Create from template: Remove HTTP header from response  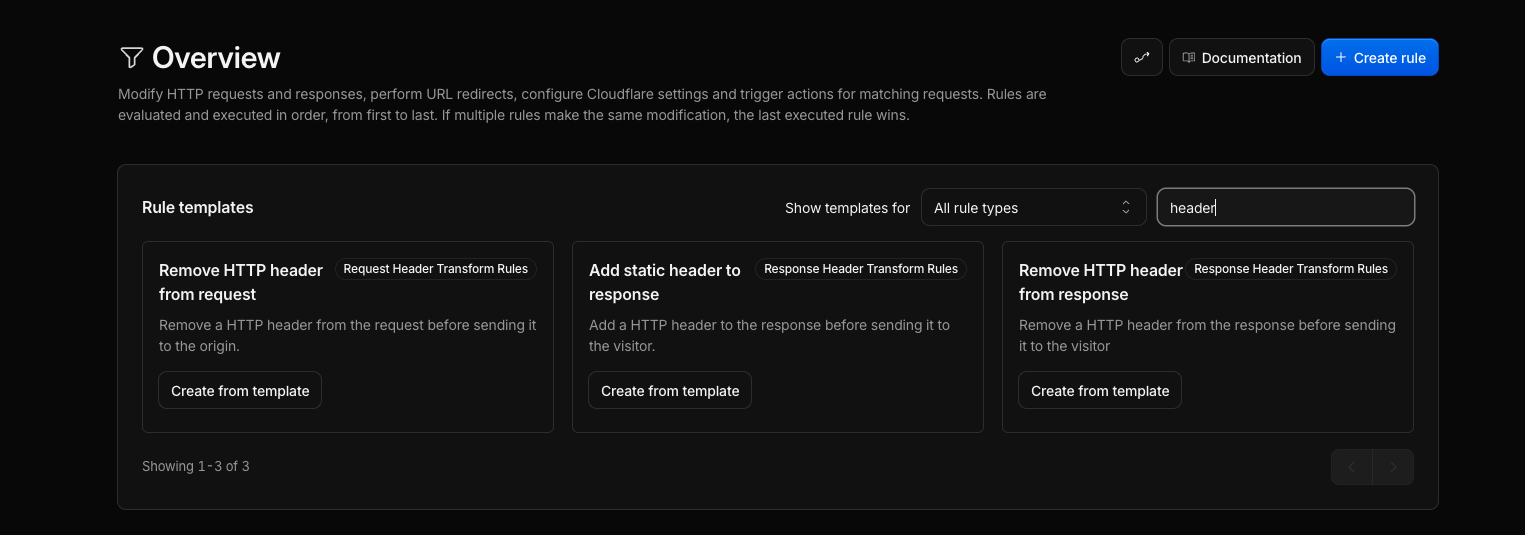coord(1100,390)
